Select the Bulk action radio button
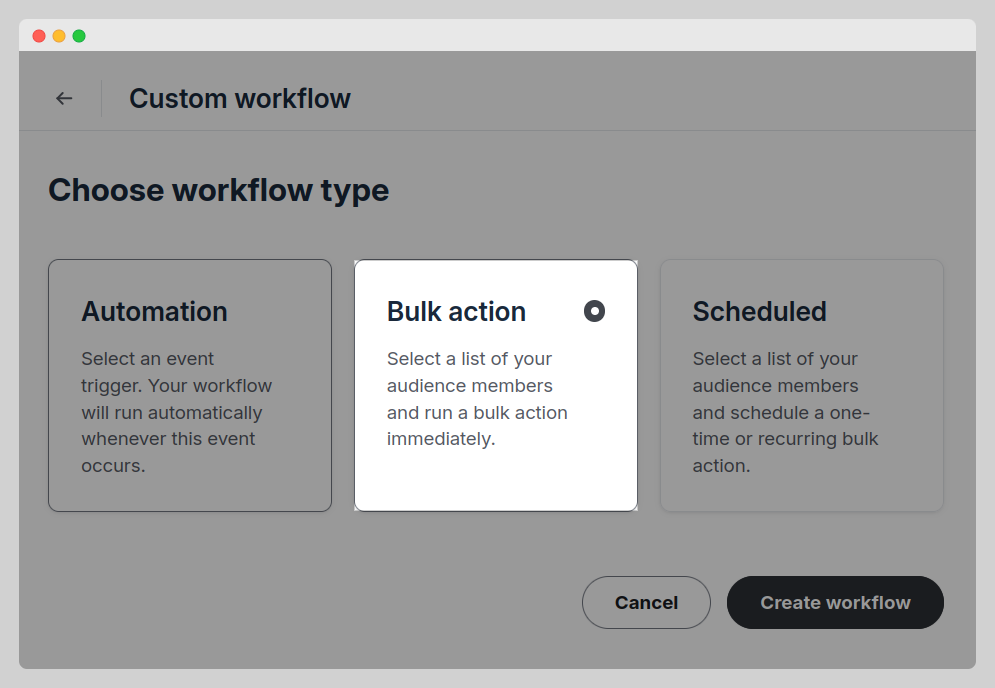 pos(595,311)
